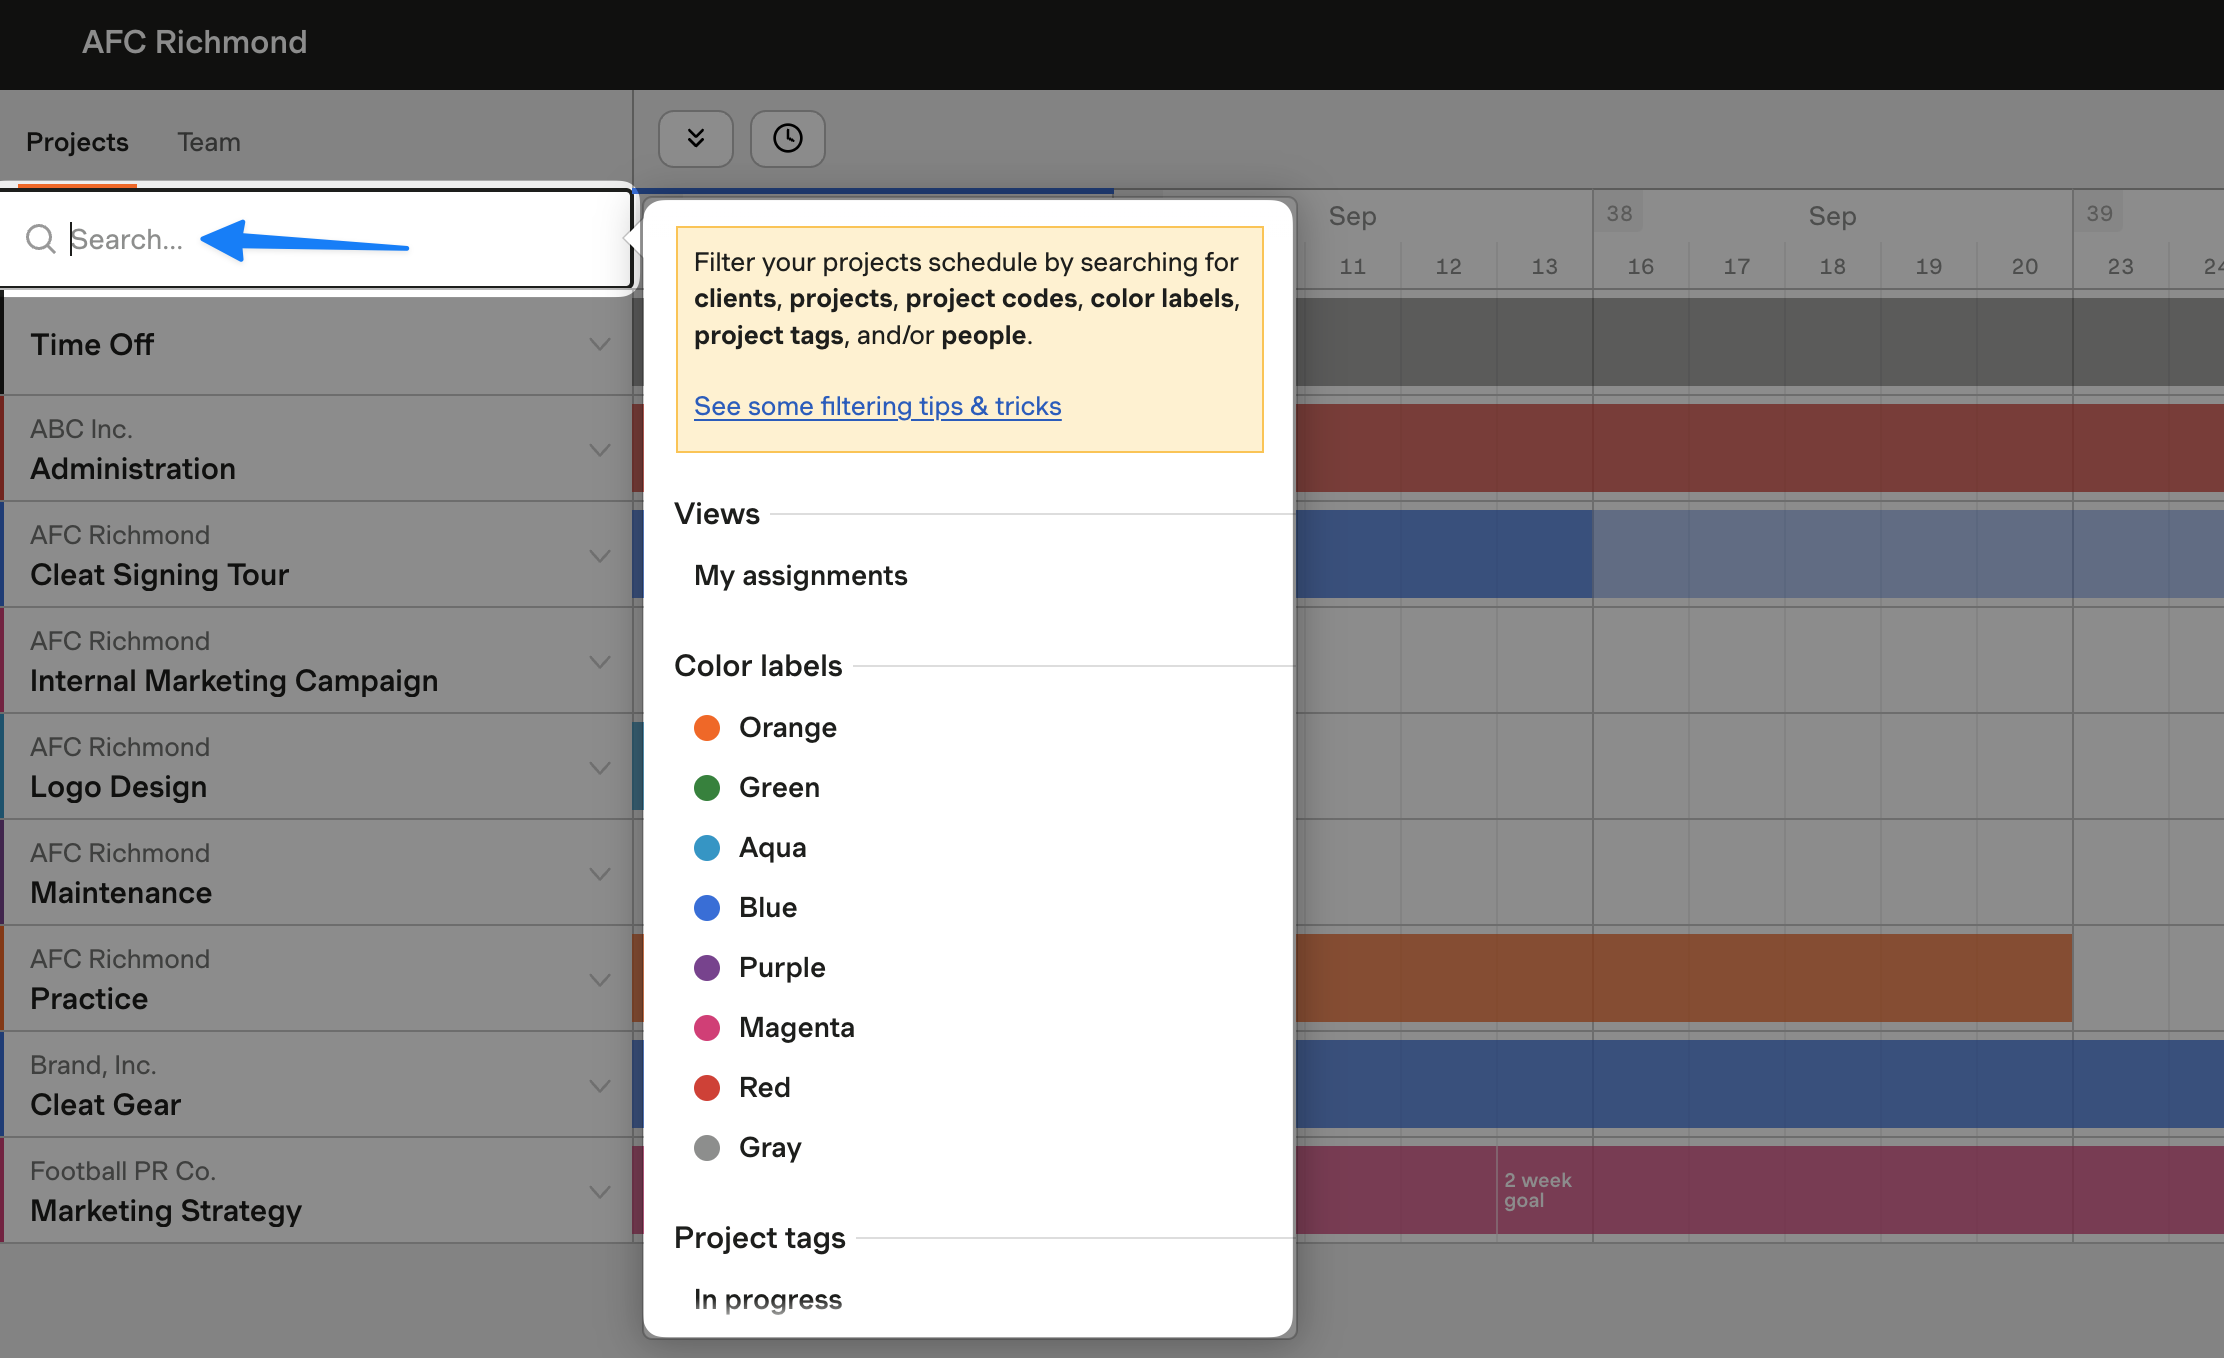Filter by the Purple color label
This screenshot has width=2224, height=1358.
(760, 968)
